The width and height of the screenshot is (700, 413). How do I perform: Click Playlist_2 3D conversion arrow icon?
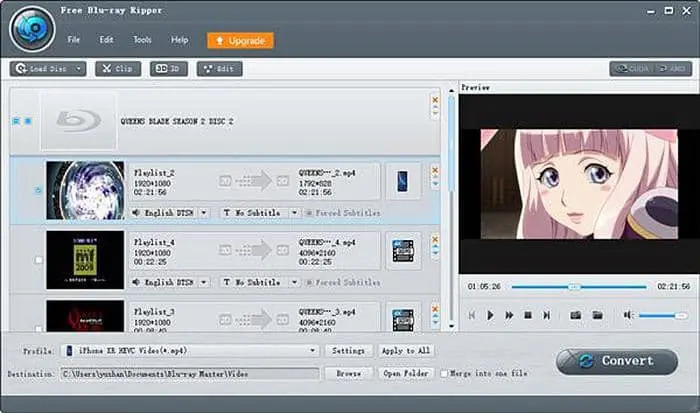tap(254, 181)
